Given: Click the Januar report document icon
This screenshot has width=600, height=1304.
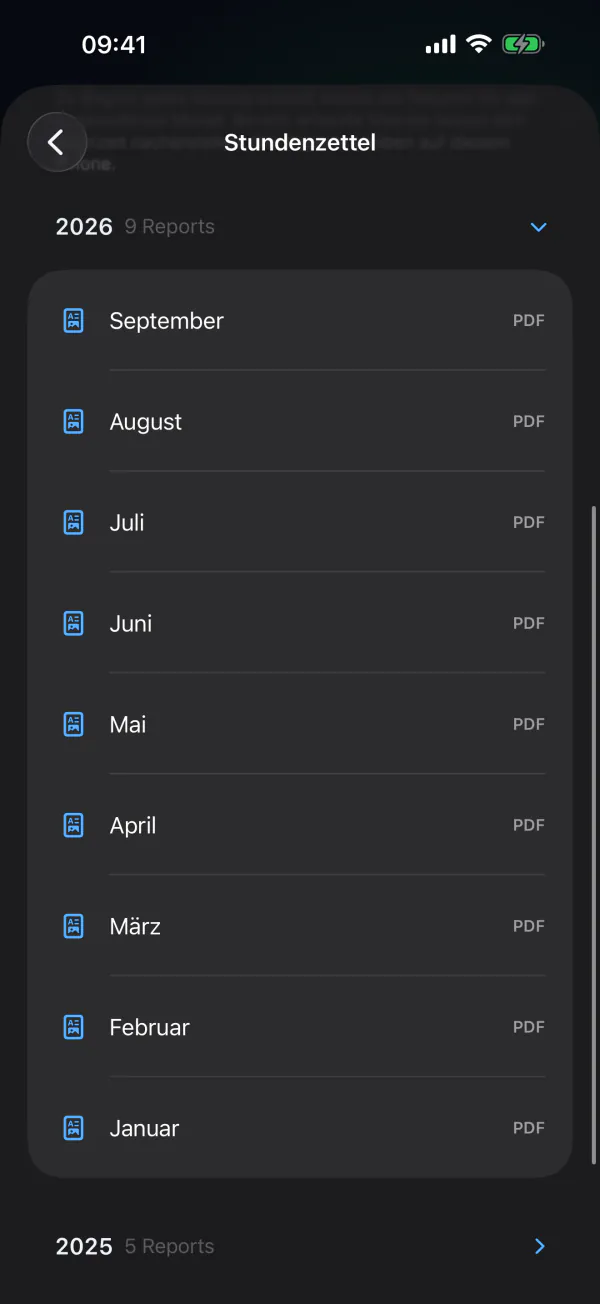Looking at the screenshot, I should (74, 1129).
